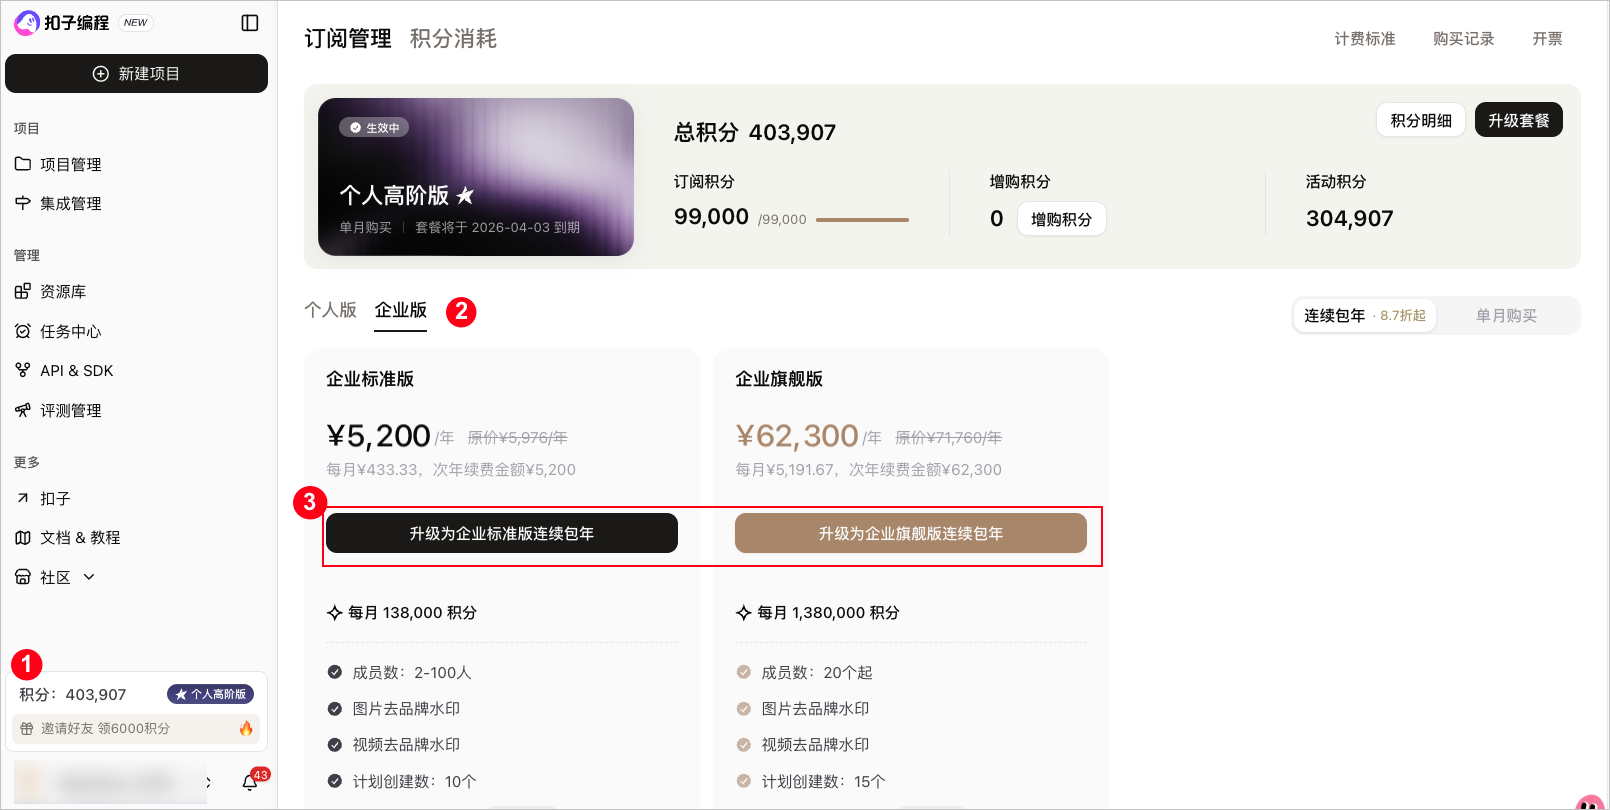
Task: Click the check icon beside 计划创建数：10个
Action: (x=335, y=781)
